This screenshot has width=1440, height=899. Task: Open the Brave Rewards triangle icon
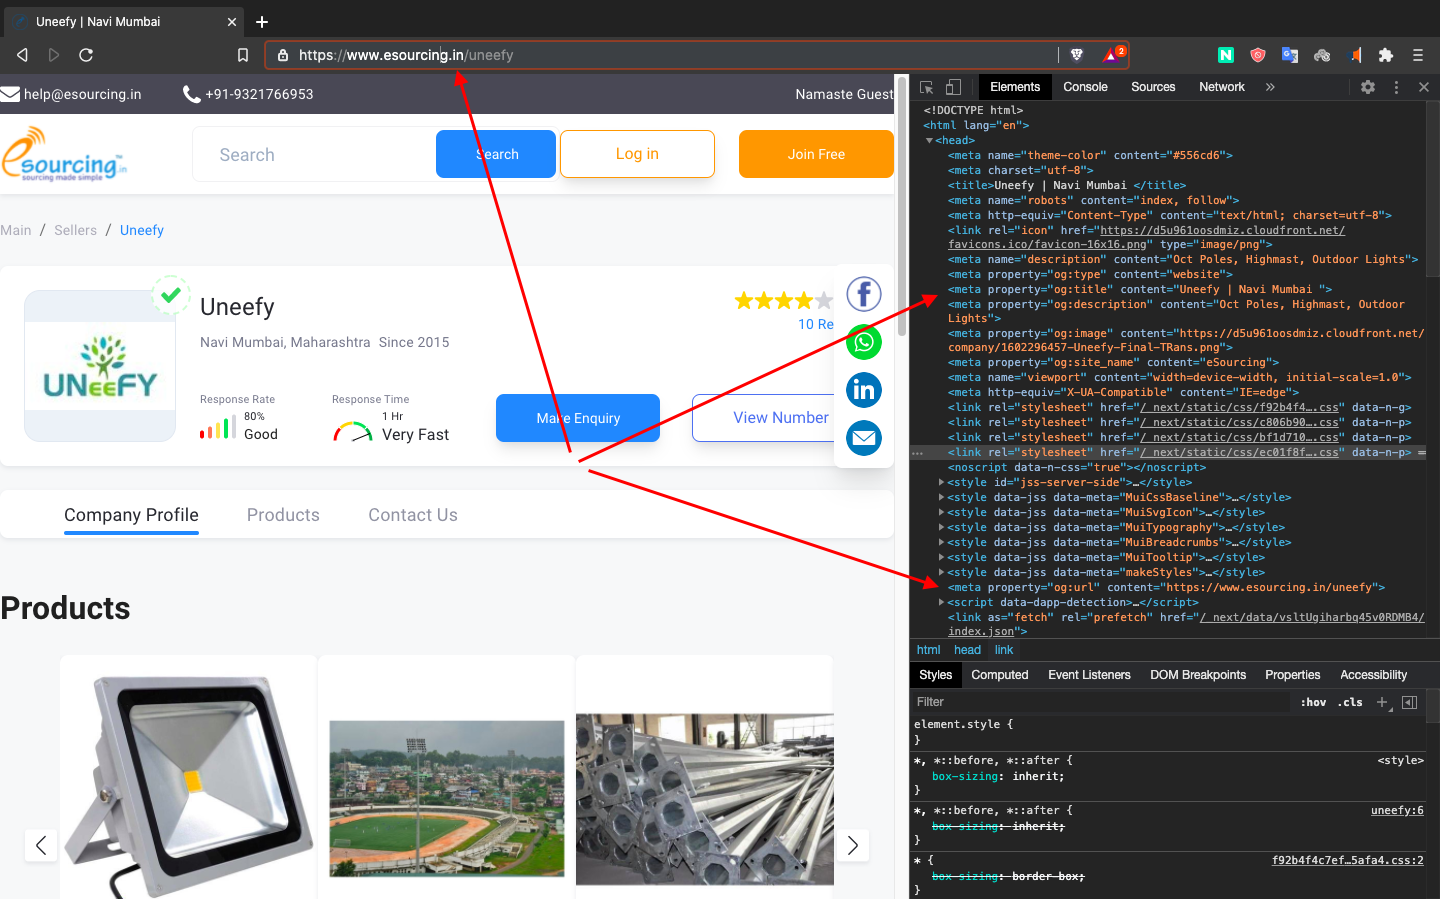click(x=1113, y=54)
